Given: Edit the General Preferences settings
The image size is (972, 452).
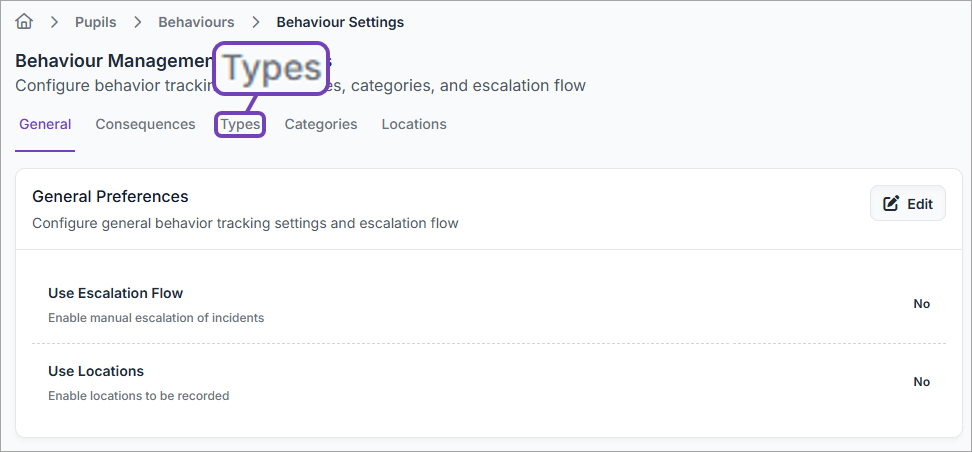Looking at the screenshot, I should coord(907,204).
